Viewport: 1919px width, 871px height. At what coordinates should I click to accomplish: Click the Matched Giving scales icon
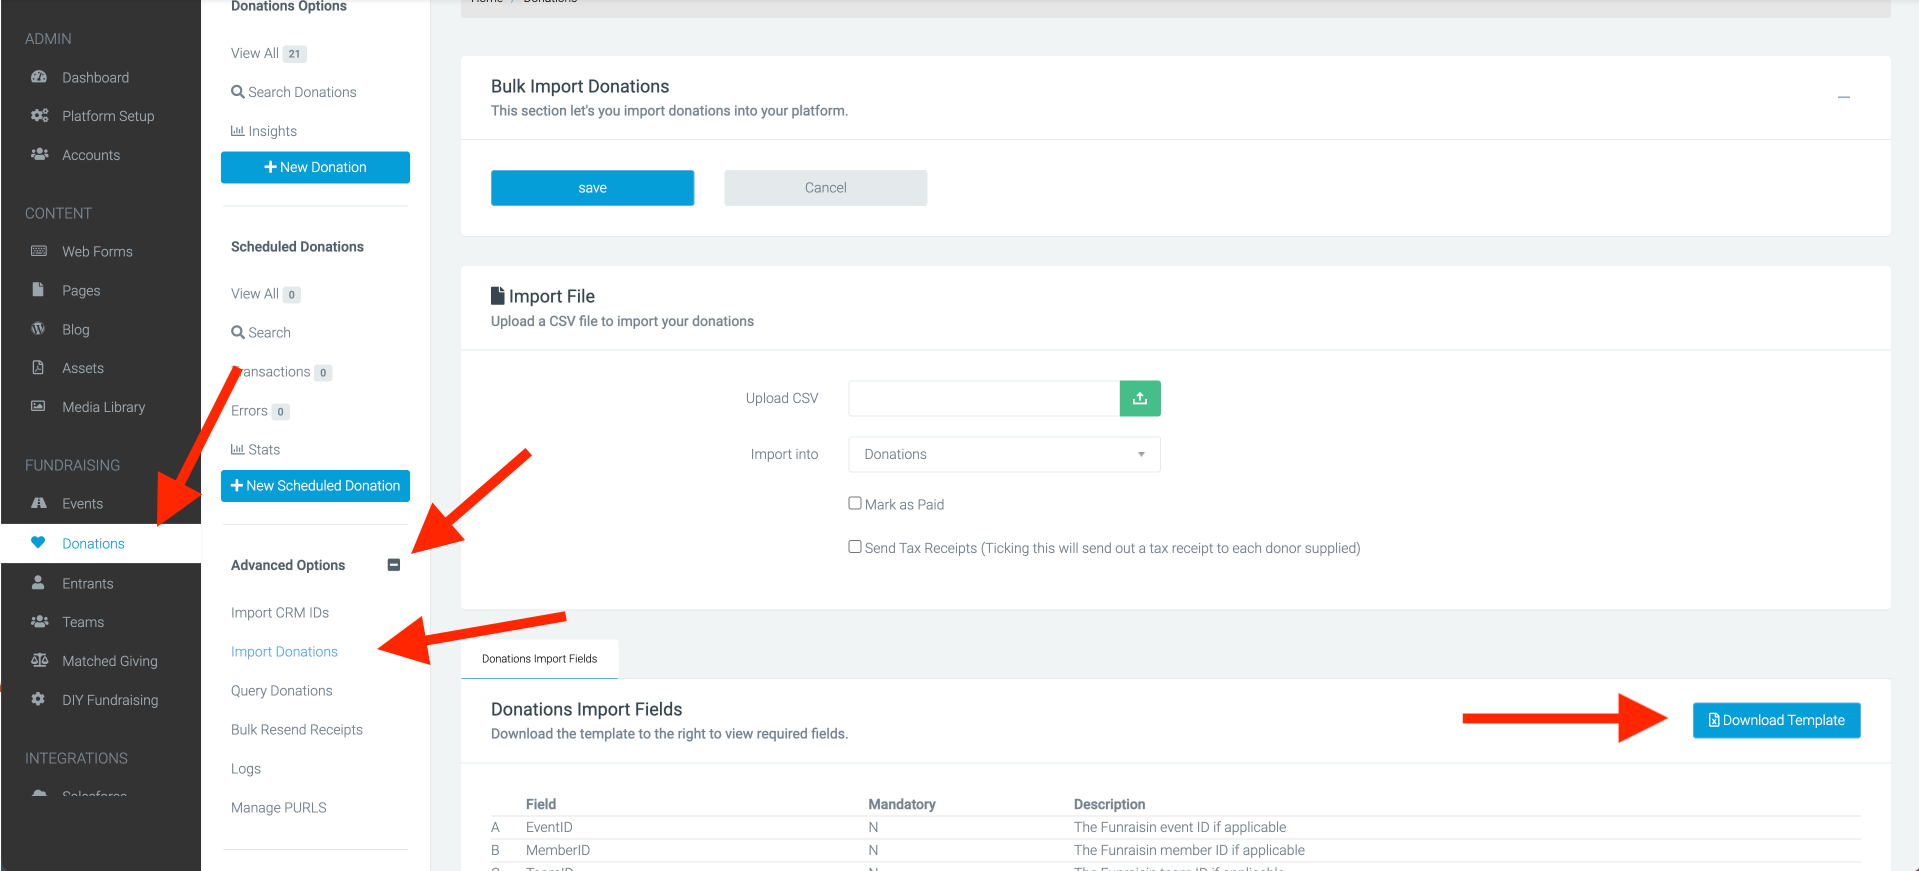[x=39, y=660]
